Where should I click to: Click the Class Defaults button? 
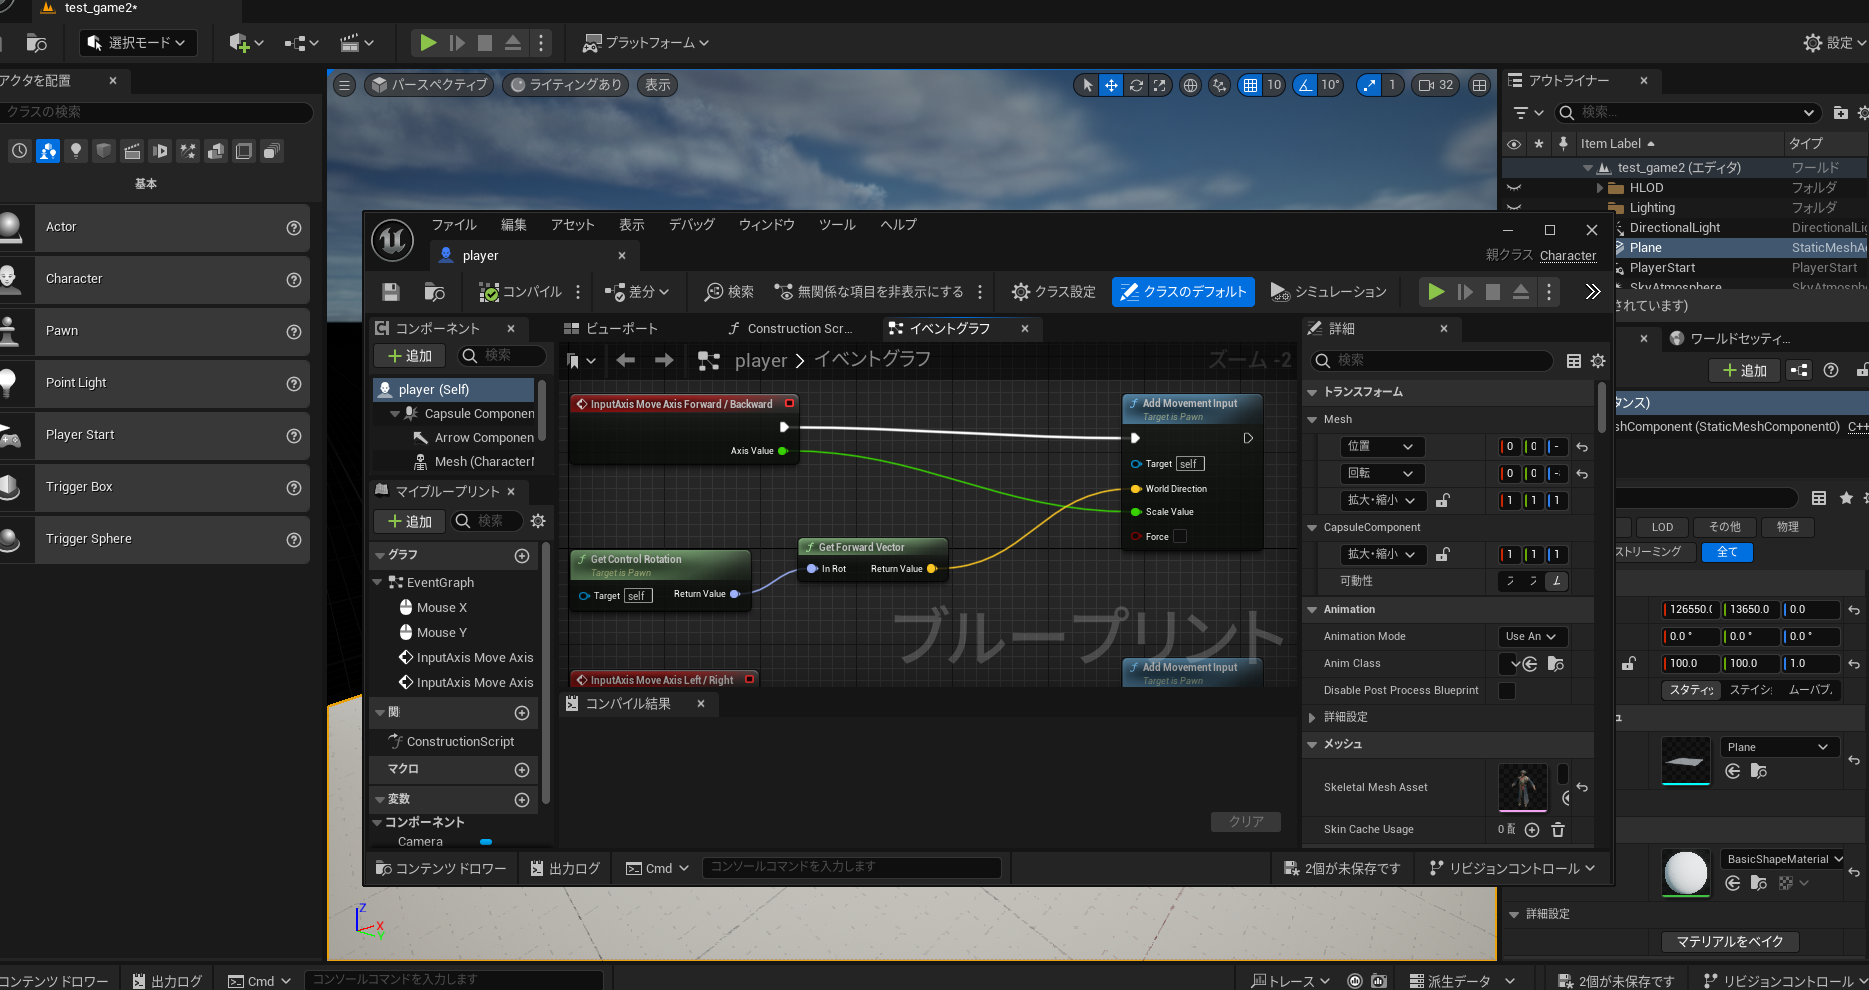(1183, 292)
